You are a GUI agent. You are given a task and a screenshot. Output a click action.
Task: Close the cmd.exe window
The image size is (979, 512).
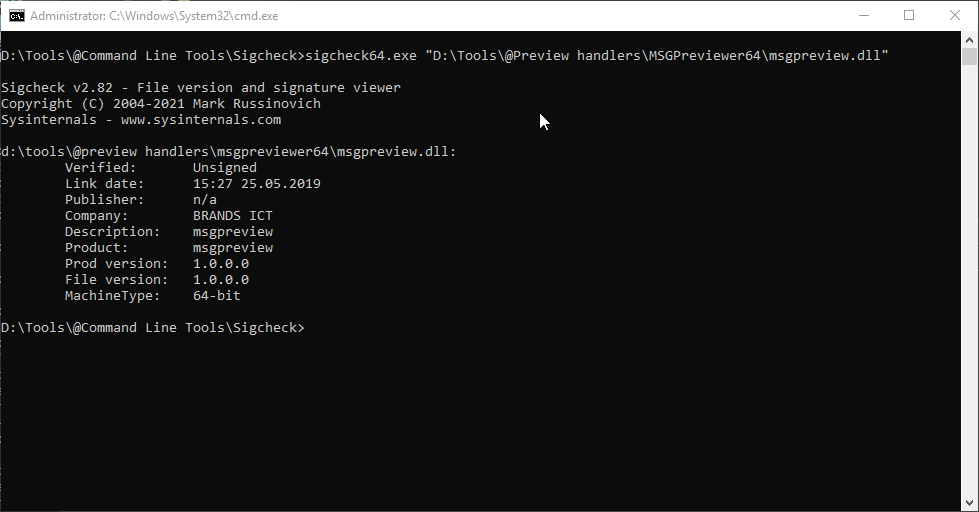click(x=954, y=16)
